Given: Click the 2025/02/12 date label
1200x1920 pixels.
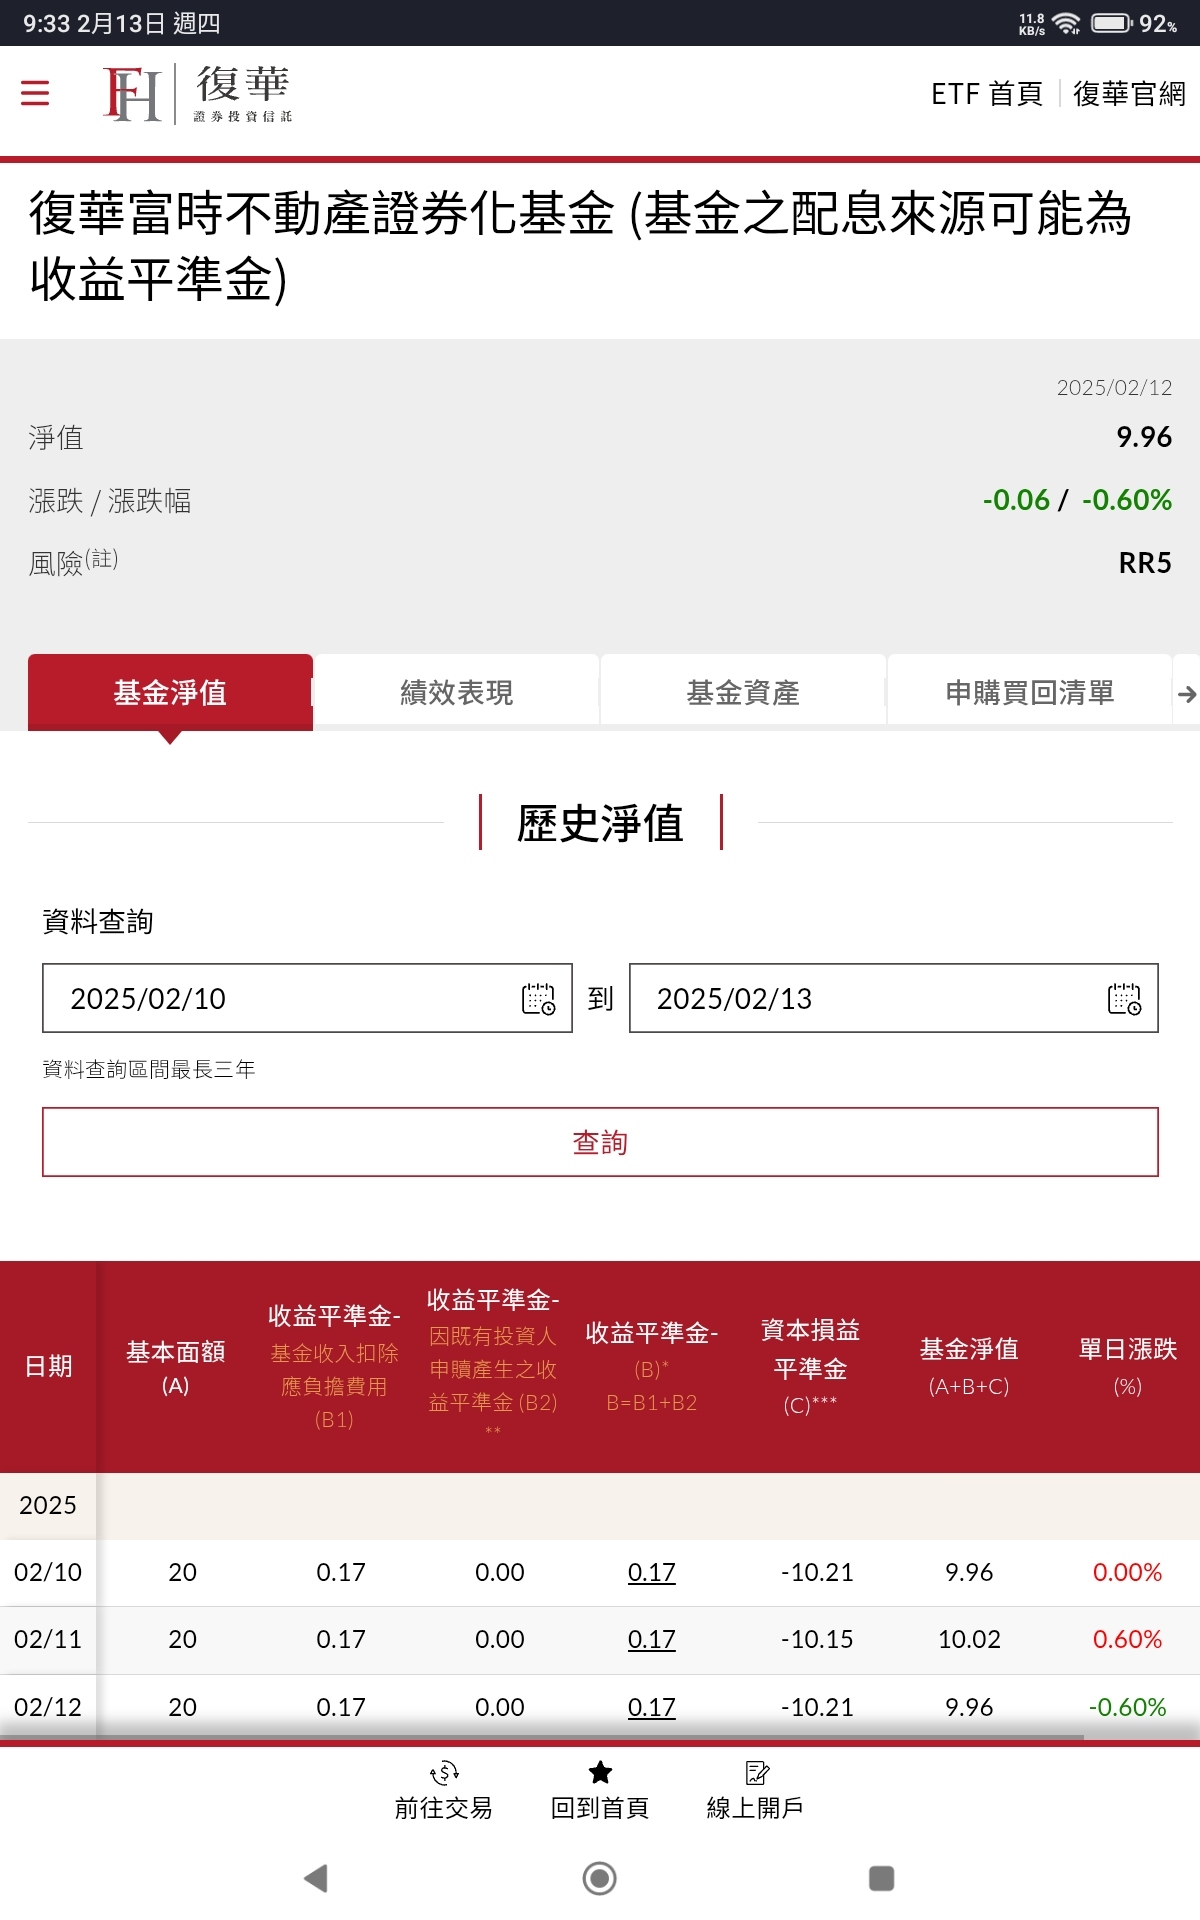Looking at the screenshot, I should [1114, 387].
